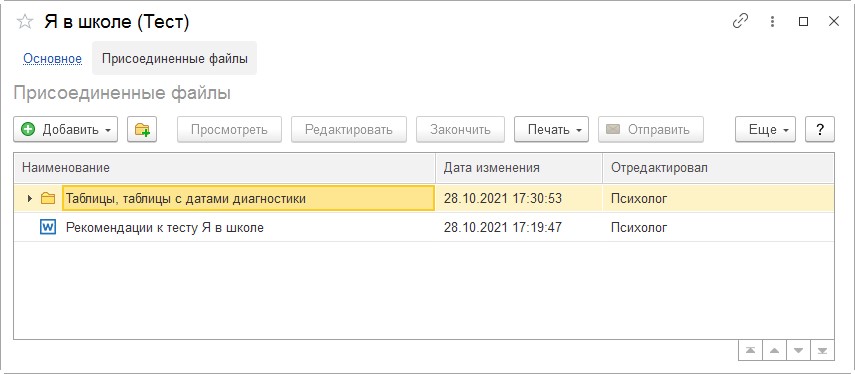Screen dimensions: 855x374
Task: Click the yellow folder icon in first row
Action: click(x=48, y=199)
